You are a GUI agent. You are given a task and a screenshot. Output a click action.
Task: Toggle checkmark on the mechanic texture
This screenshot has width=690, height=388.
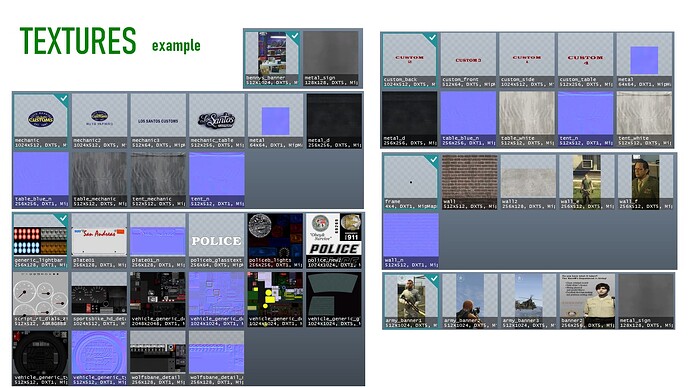click(64, 98)
